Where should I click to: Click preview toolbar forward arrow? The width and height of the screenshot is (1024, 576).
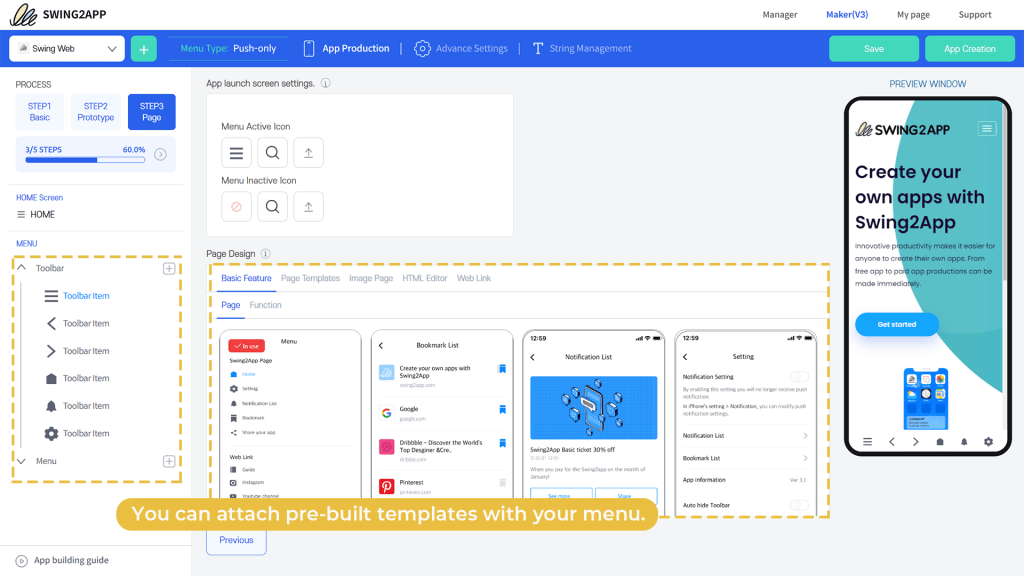click(x=916, y=442)
